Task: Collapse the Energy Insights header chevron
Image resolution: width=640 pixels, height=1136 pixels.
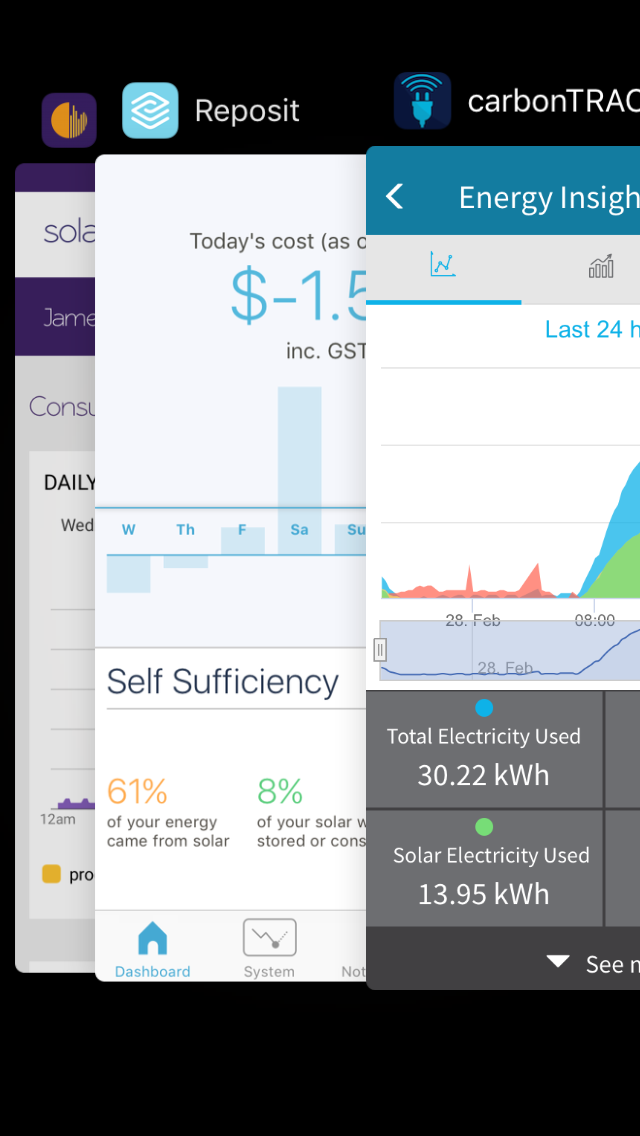Action: pyautogui.click(x=395, y=197)
